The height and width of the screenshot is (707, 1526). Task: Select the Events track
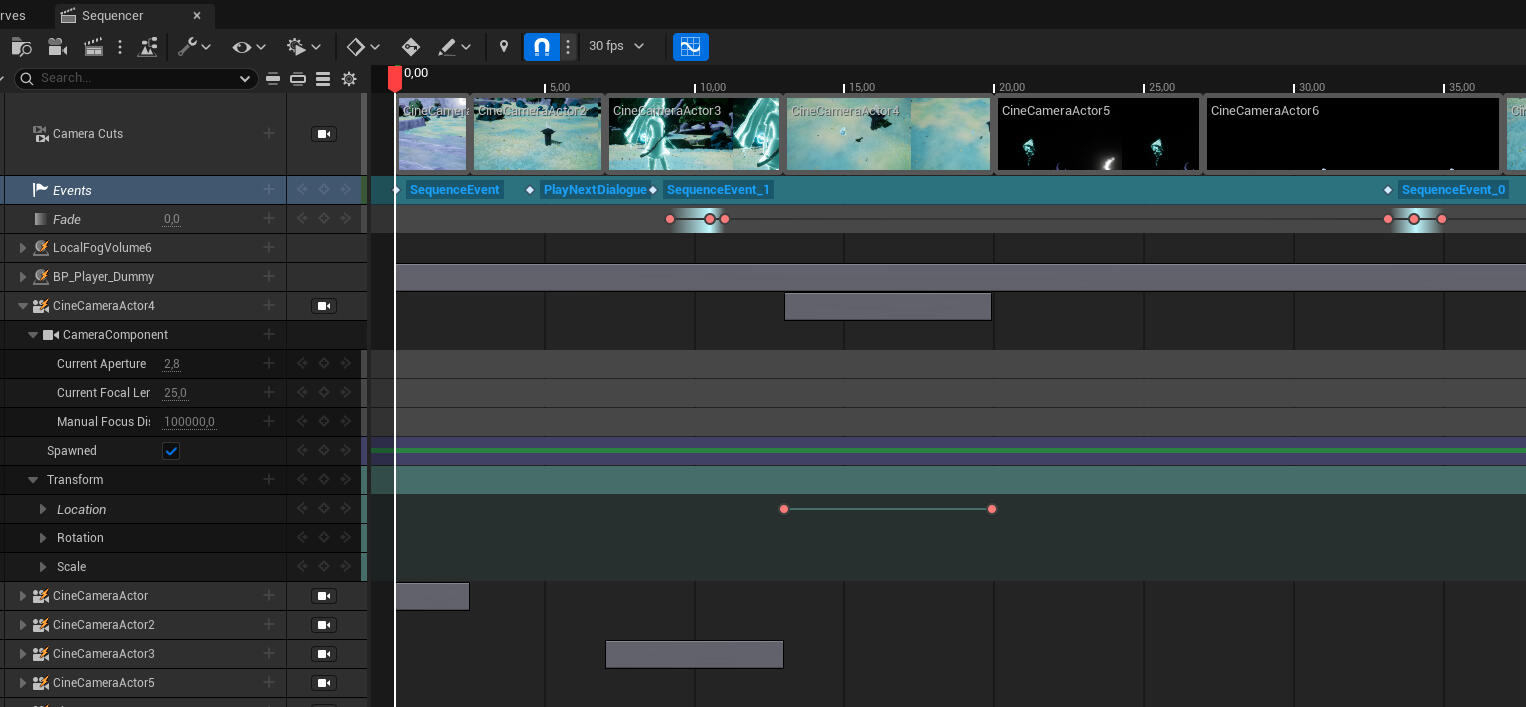point(72,190)
